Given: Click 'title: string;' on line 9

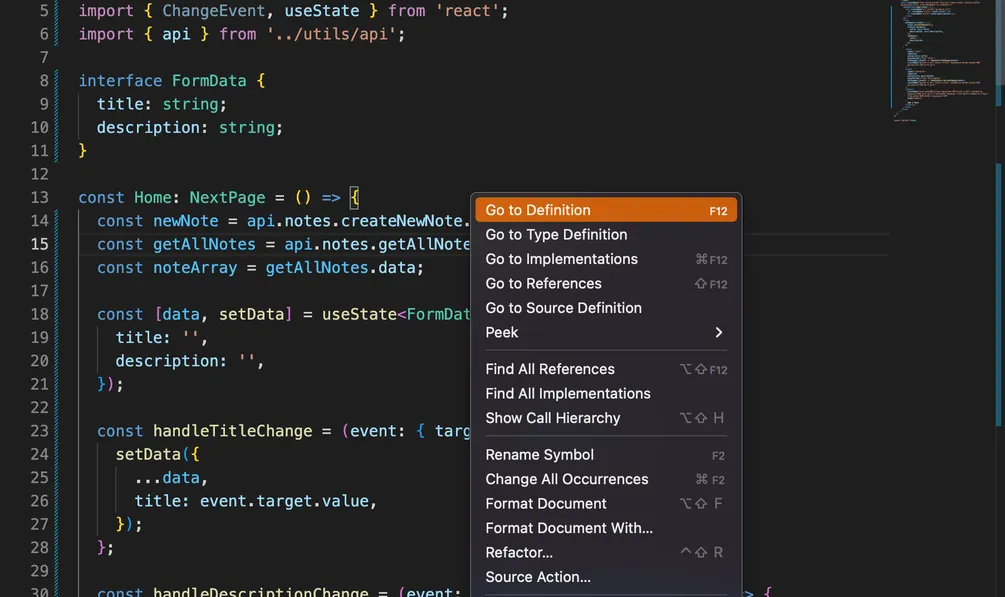Looking at the screenshot, I should coord(162,104).
